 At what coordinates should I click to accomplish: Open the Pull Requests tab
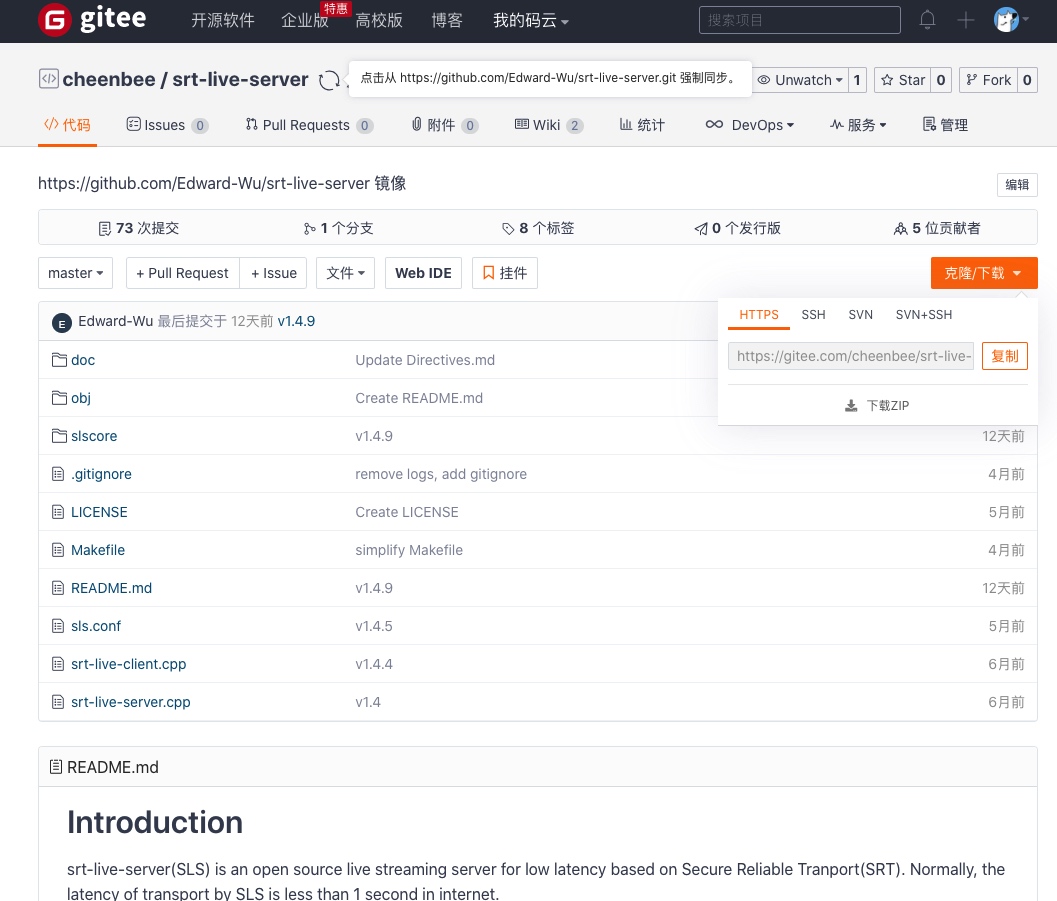pyautogui.click(x=309, y=125)
